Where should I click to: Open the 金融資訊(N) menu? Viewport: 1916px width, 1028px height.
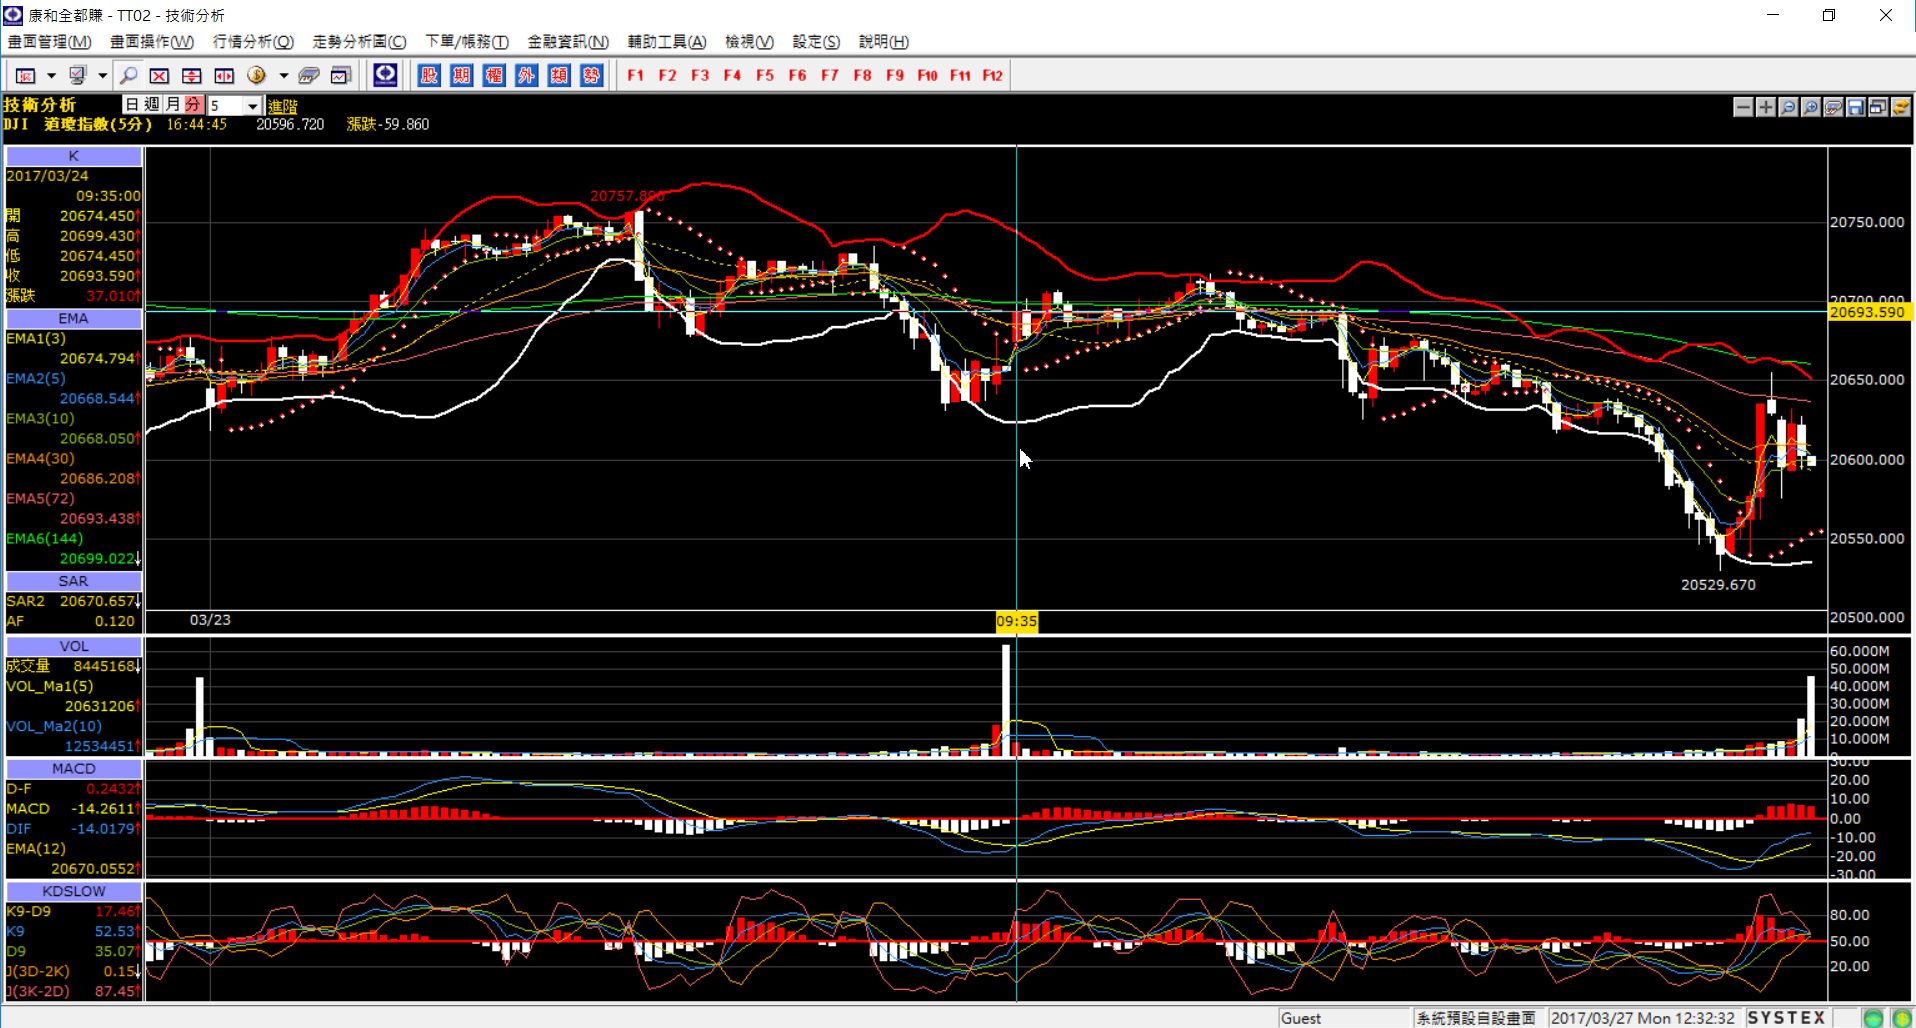coord(568,42)
